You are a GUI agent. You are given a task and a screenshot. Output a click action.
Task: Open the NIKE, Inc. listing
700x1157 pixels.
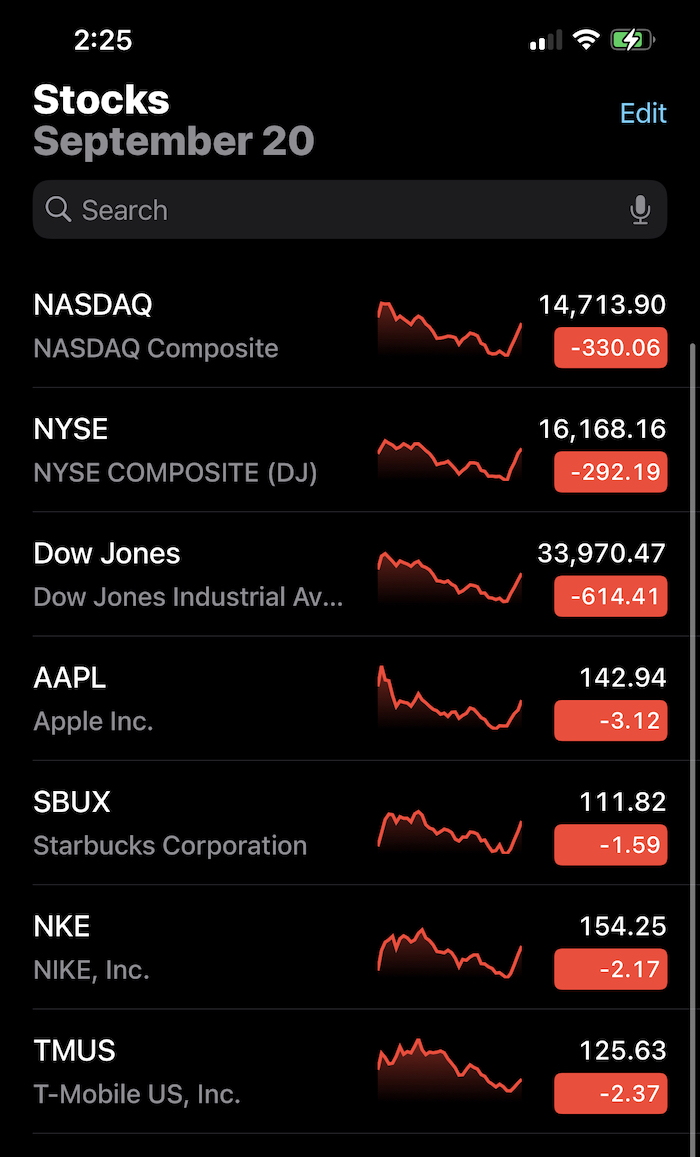point(350,947)
